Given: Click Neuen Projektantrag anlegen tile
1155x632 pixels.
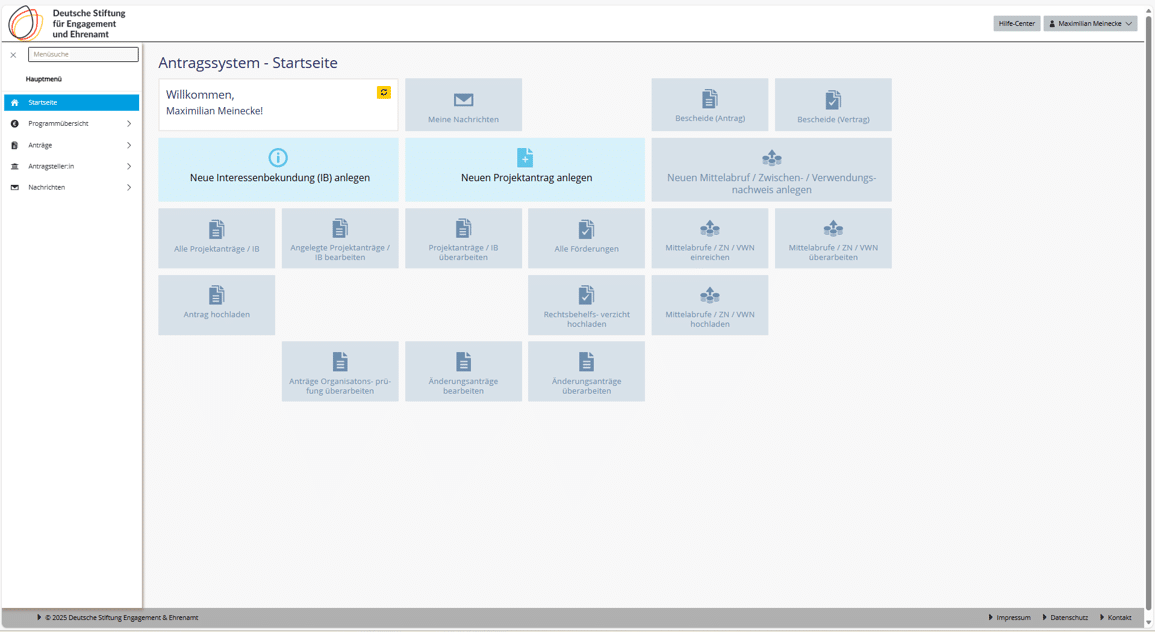Looking at the screenshot, I should [525, 169].
